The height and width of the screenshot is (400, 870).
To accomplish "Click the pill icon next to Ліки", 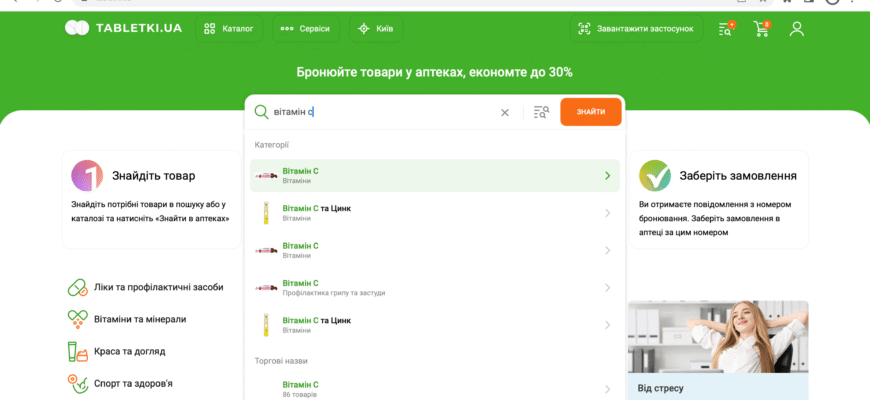I will 77,287.
